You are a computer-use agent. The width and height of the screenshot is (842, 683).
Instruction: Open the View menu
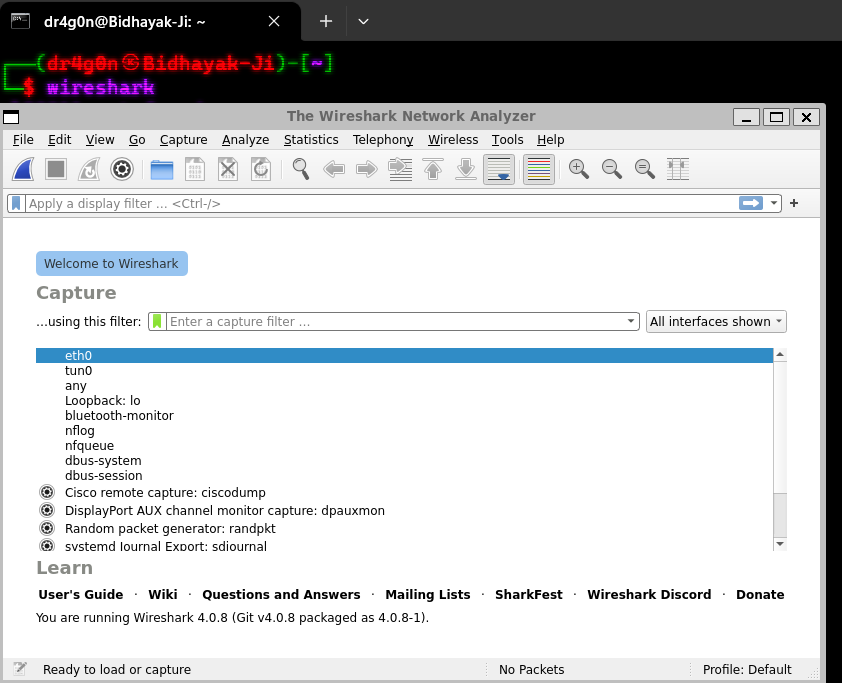tap(100, 140)
